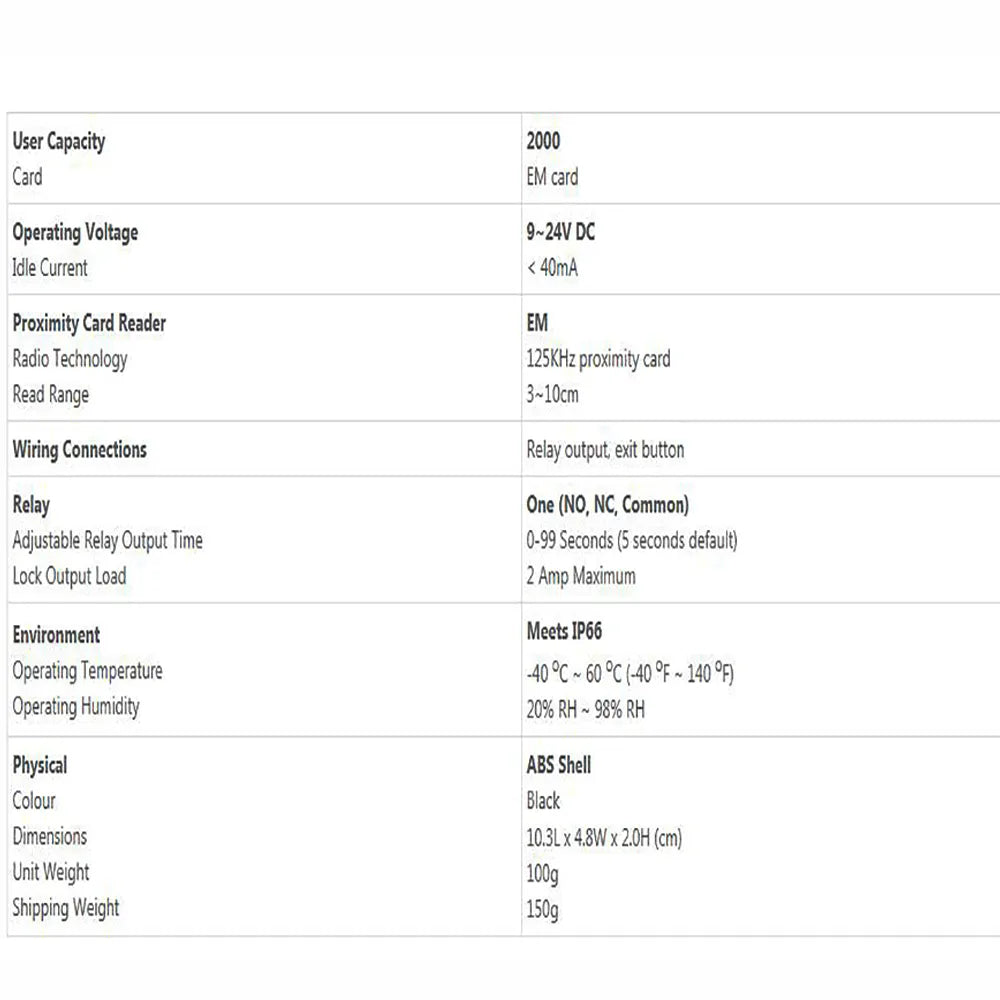Image resolution: width=1000 pixels, height=1000 pixels.
Task: Select the Shipping Weight label
Action: point(65,908)
